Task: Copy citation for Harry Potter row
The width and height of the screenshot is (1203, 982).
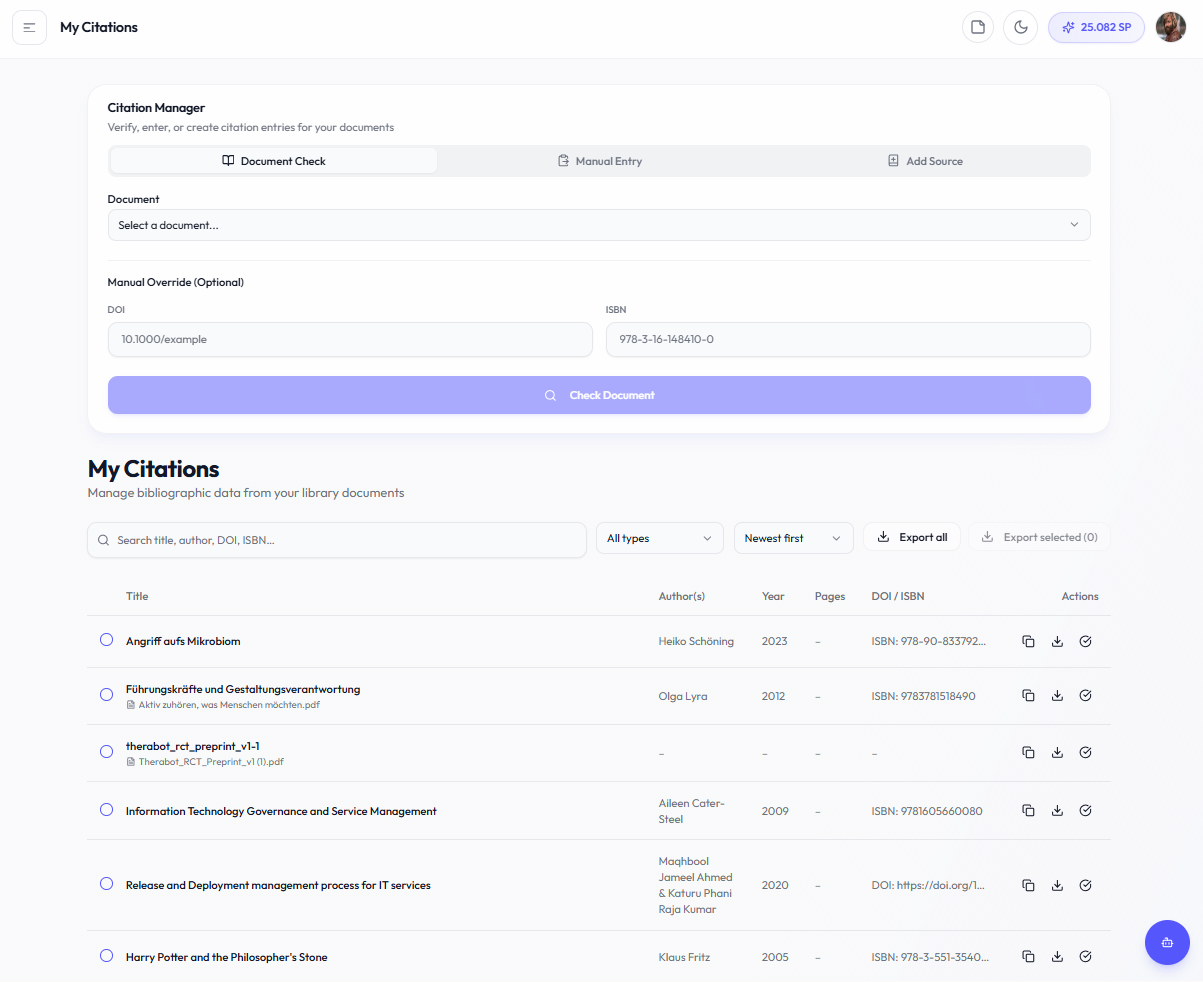Action: click(x=1028, y=957)
